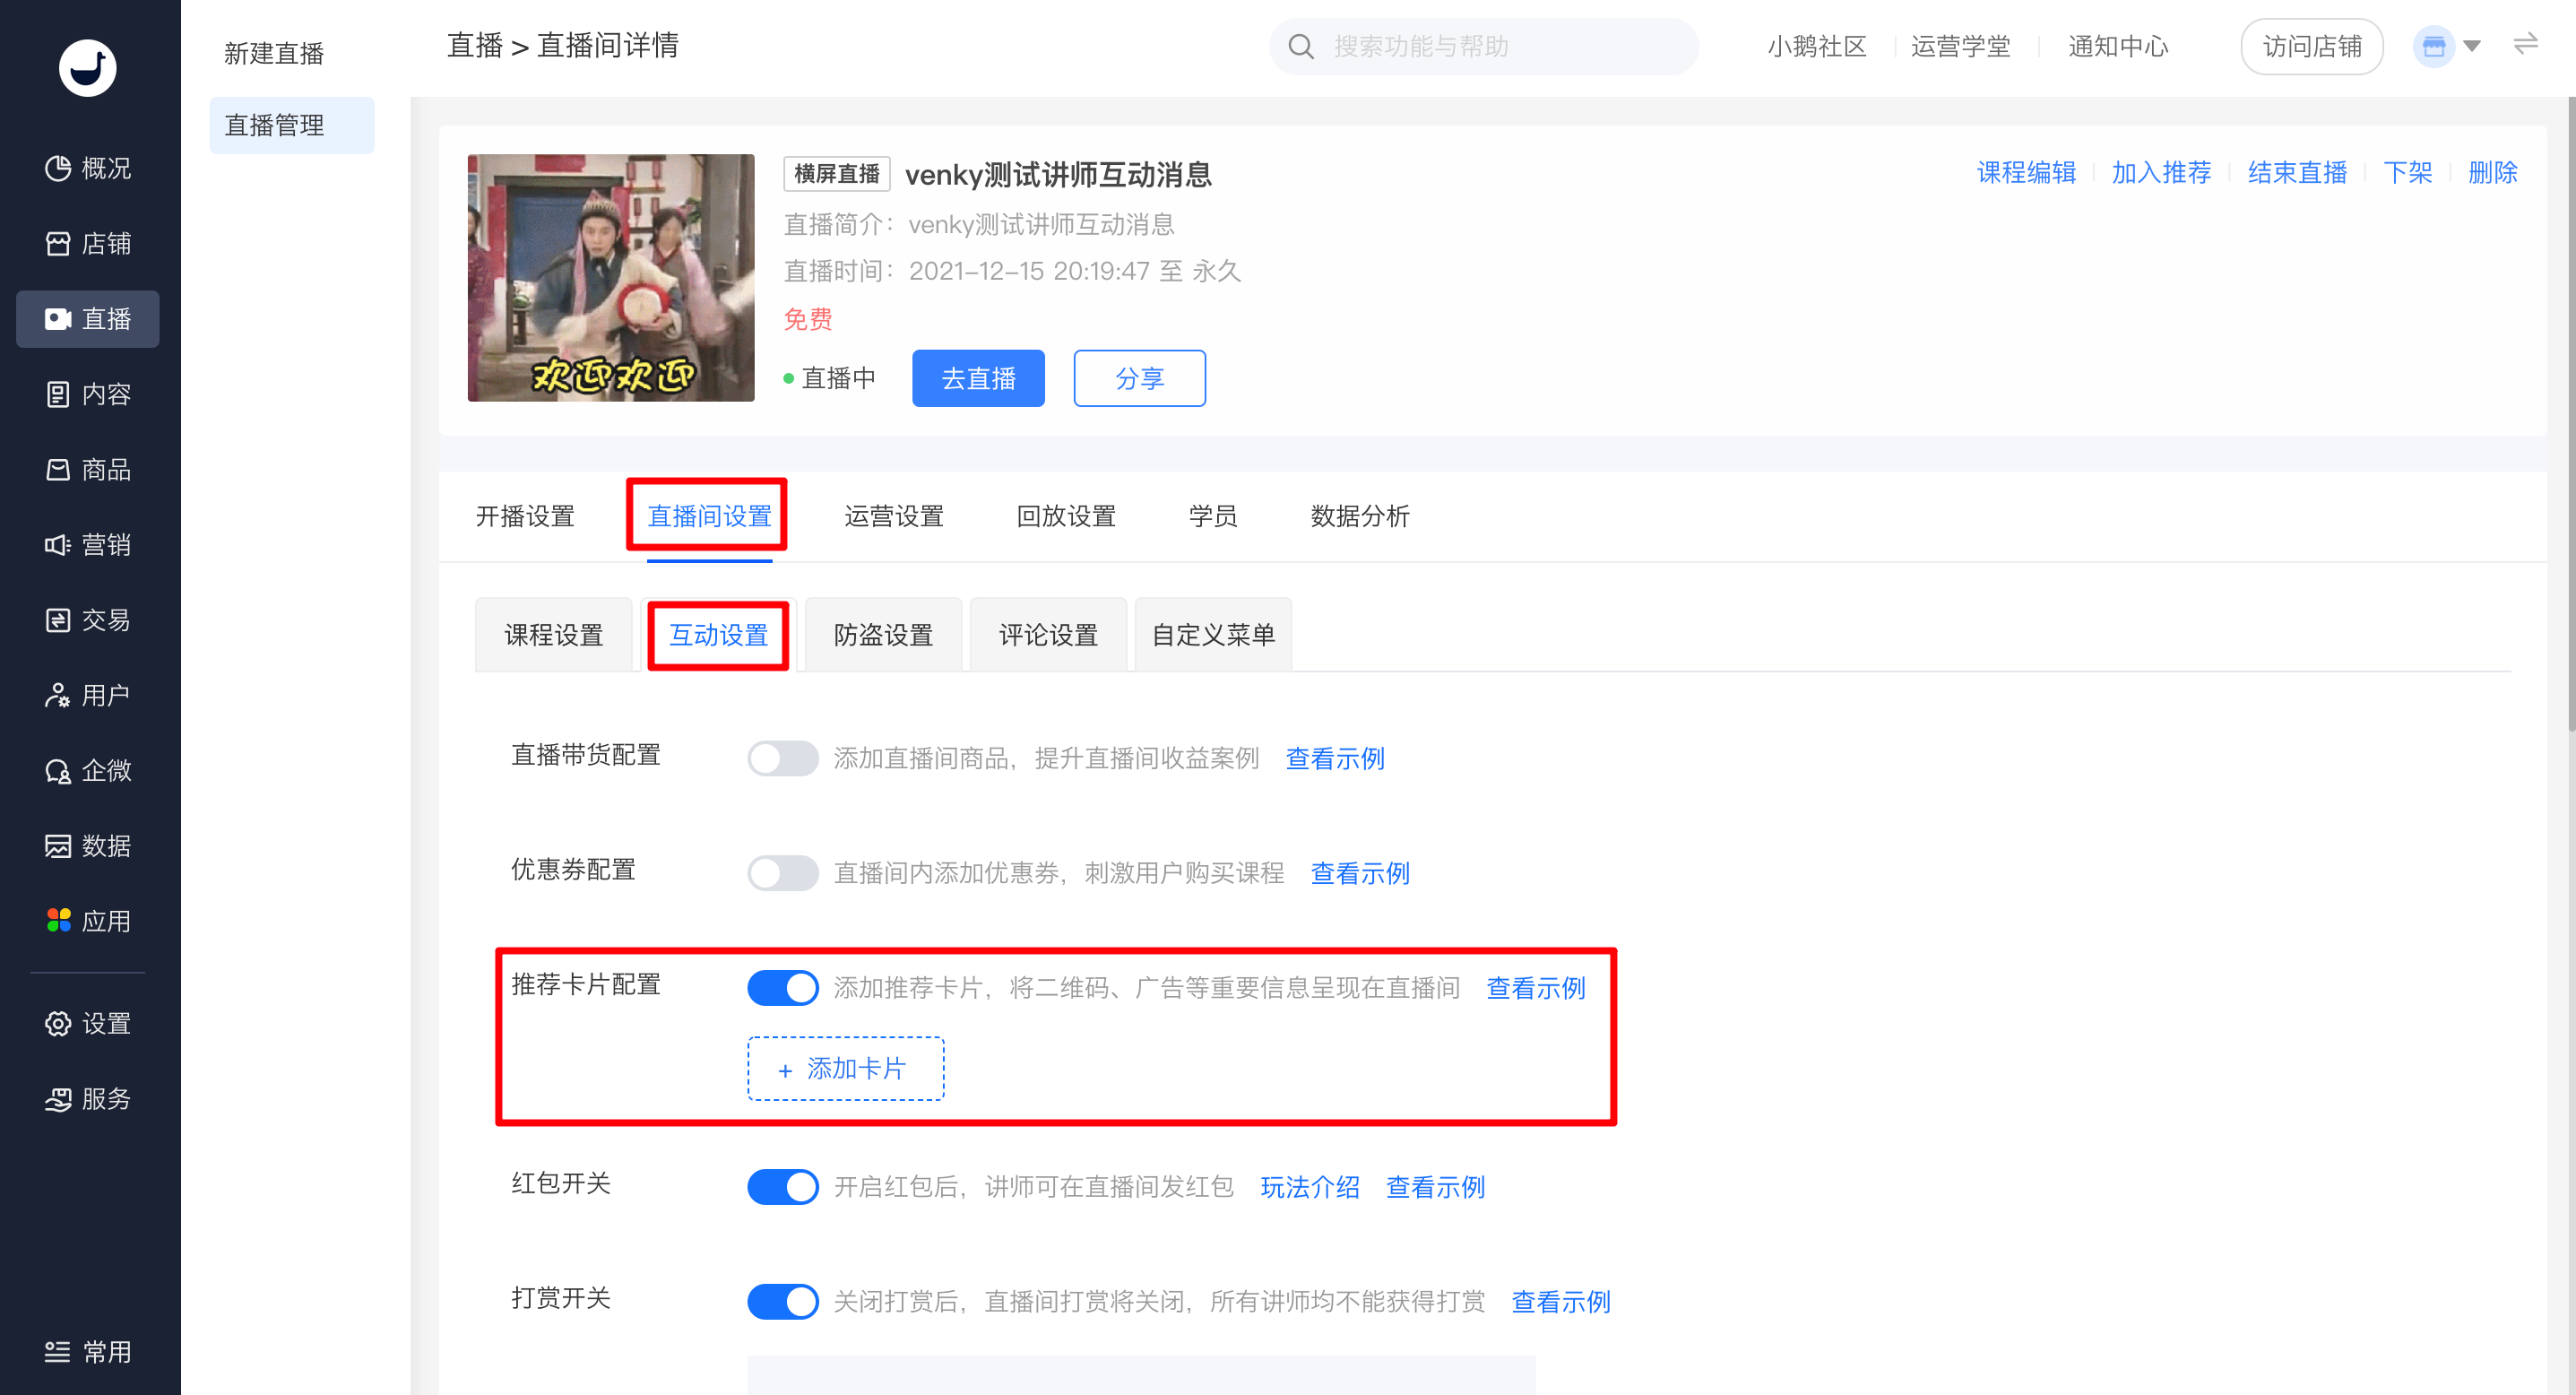Click the 加入推荐 link
Viewport: 2576px width, 1395px height.
click(x=2161, y=173)
